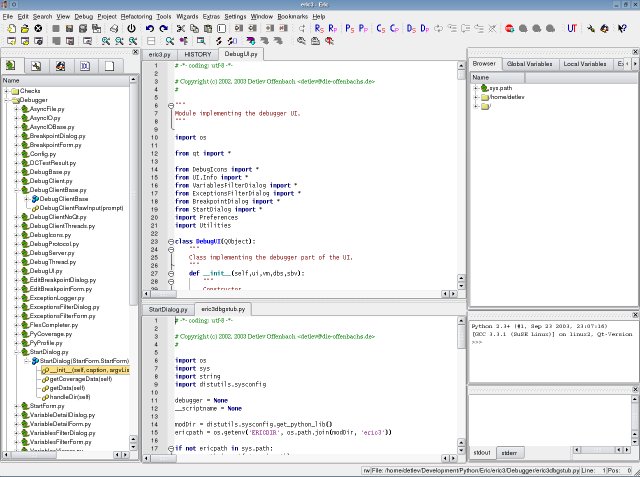Image resolution: width=640 pixels, height=477 pixels.
Task: Switch to the stderr output tab
Action: [x=508, y=453]
